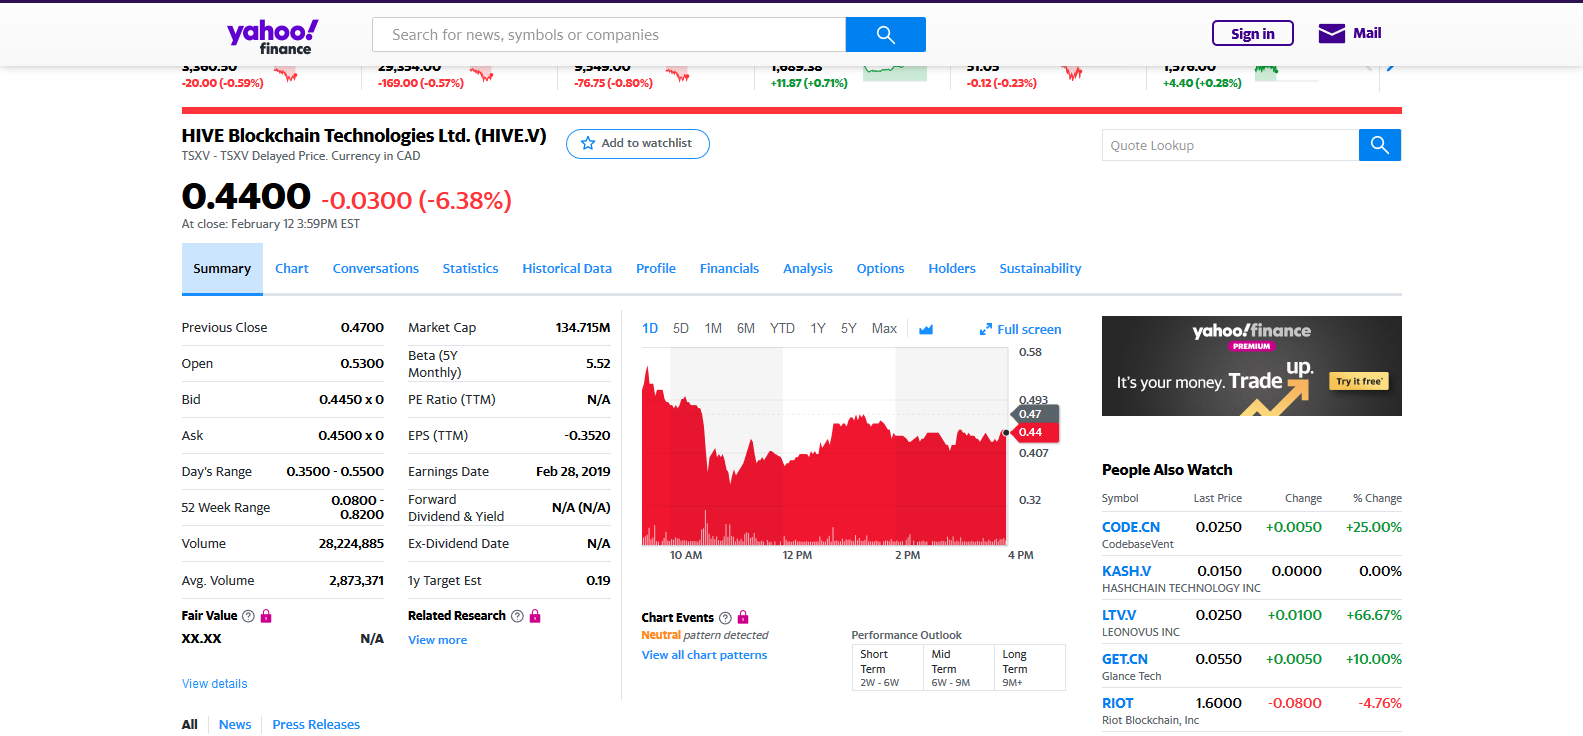Select the 5D chart range
The height and width of the screenshot is (736, 1583).
pos(681,329)
